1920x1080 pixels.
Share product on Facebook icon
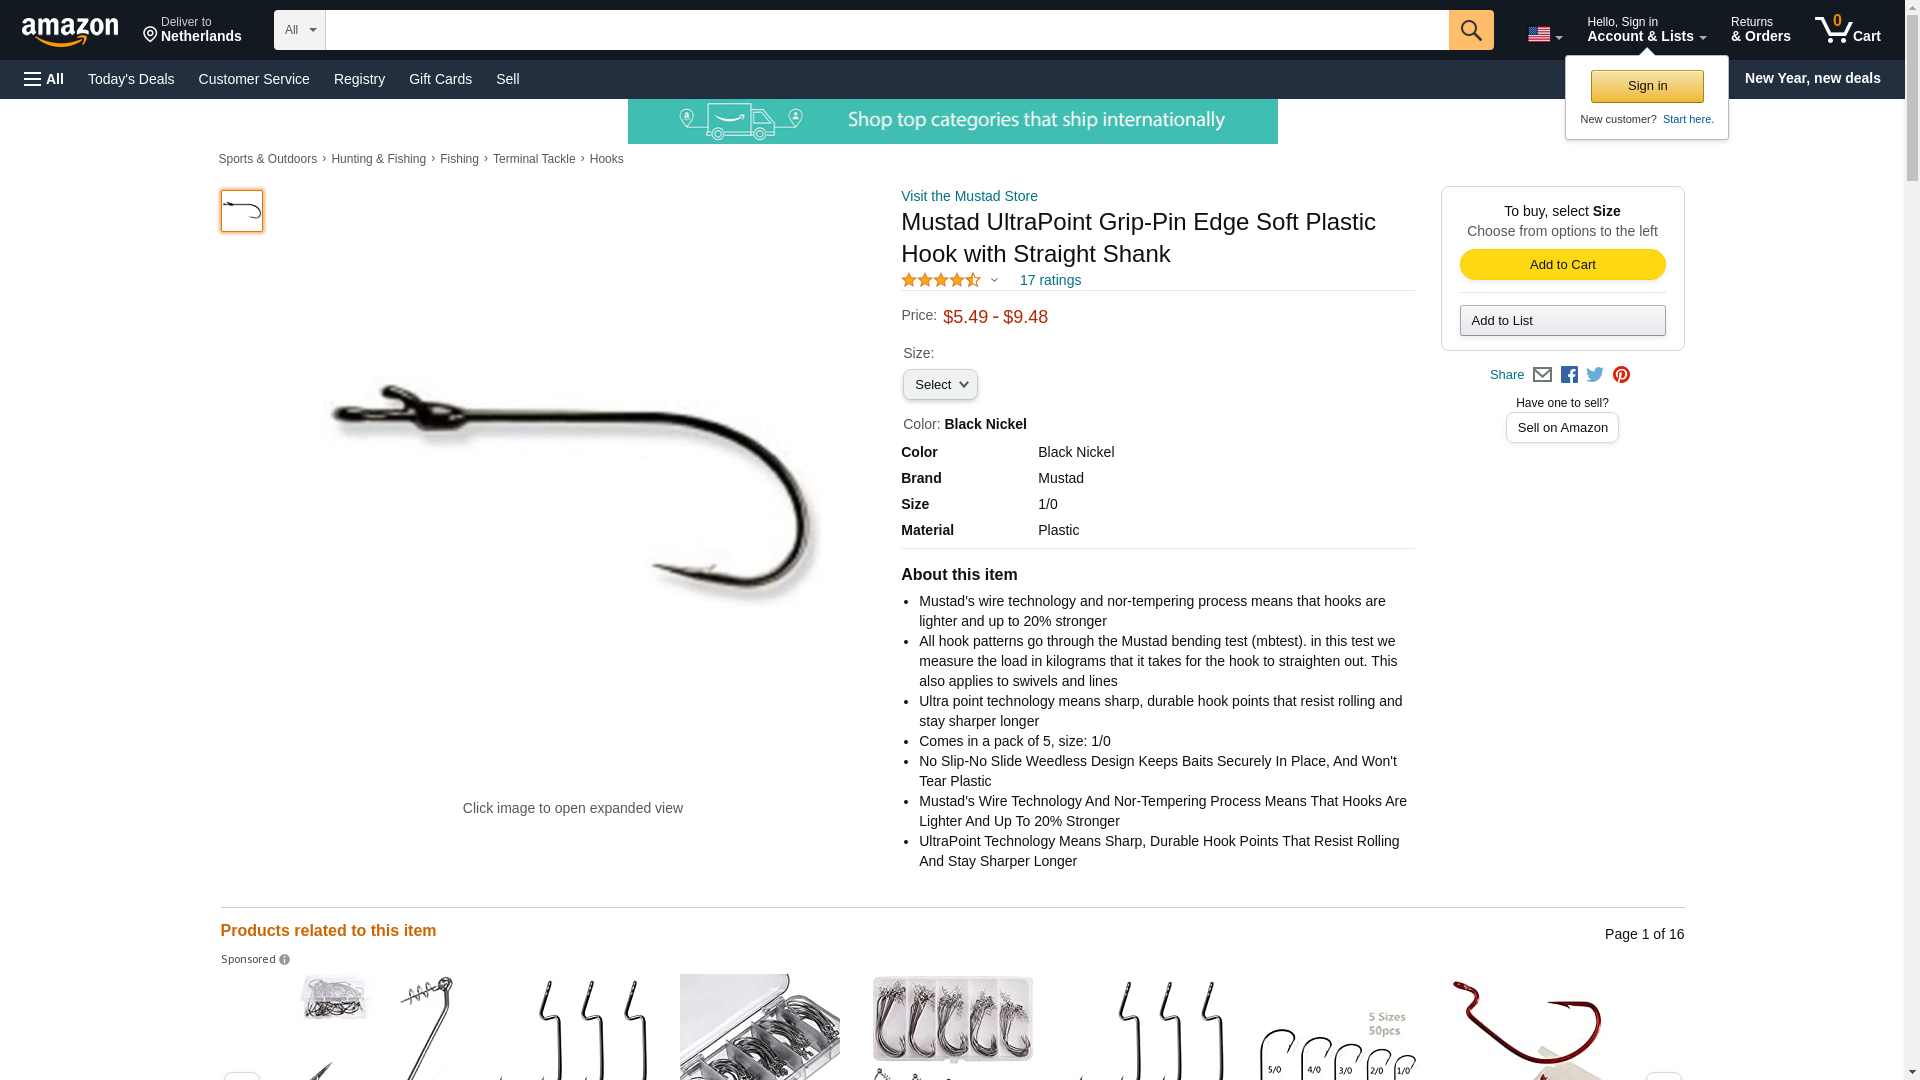coord(1569,375)
